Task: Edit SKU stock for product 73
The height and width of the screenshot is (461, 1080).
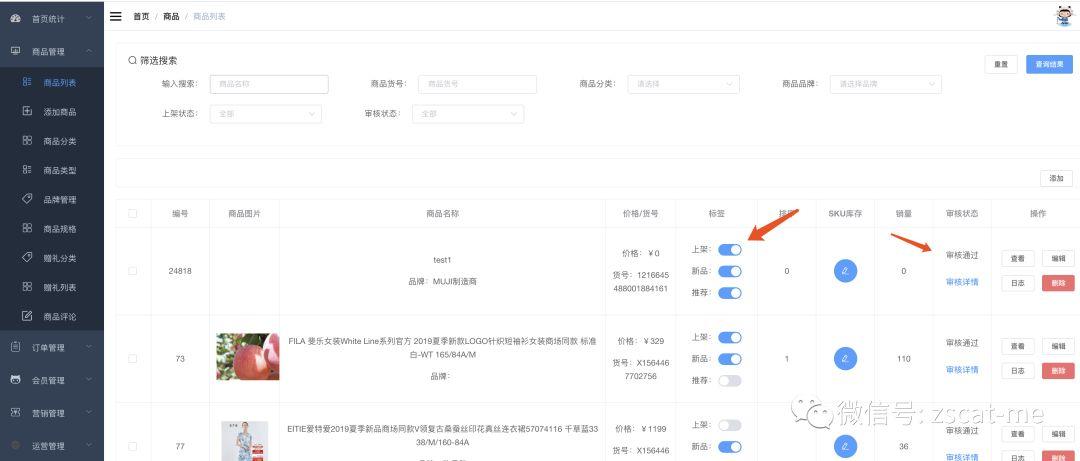Action: (845, 358)
